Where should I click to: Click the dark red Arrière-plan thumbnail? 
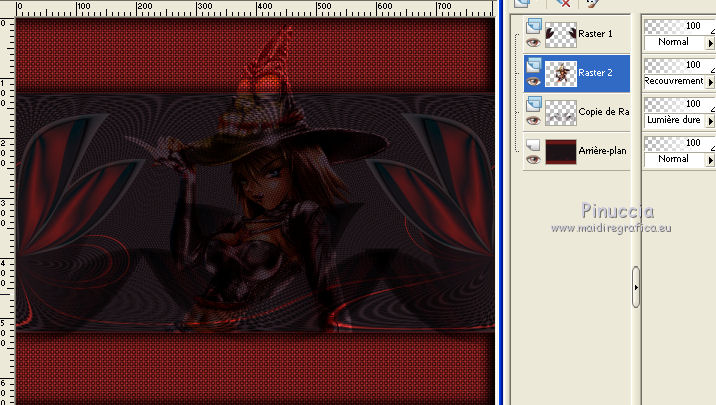(x=561, y=152)
